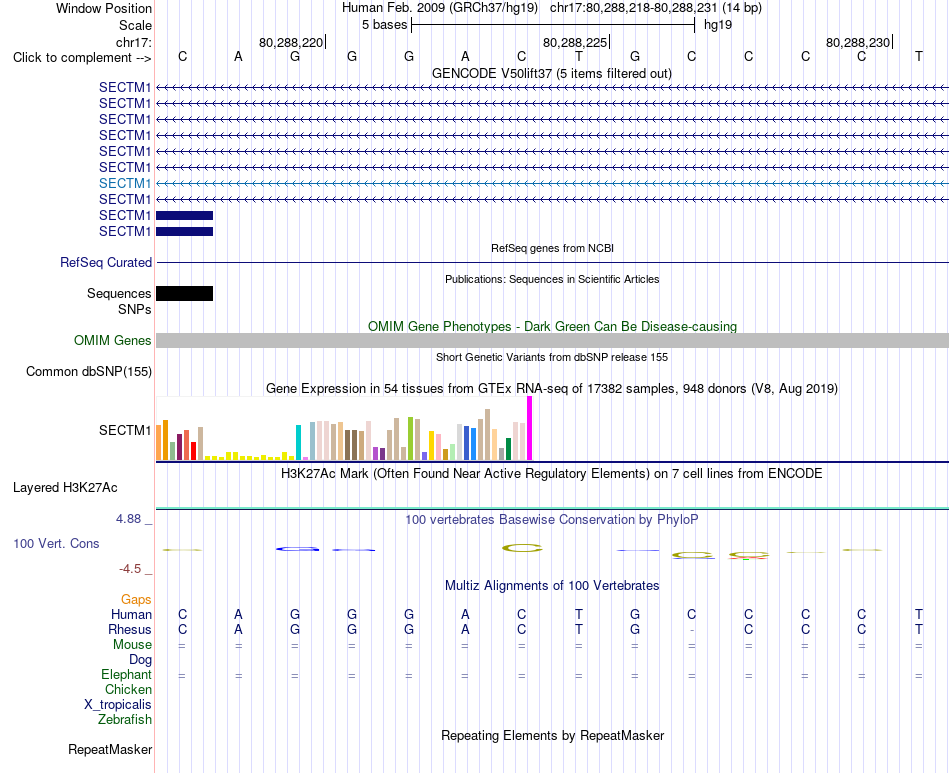Screen dimensions: 950x773
Task: Click the Common dbSNP(155) label
Action: [88, 371]
